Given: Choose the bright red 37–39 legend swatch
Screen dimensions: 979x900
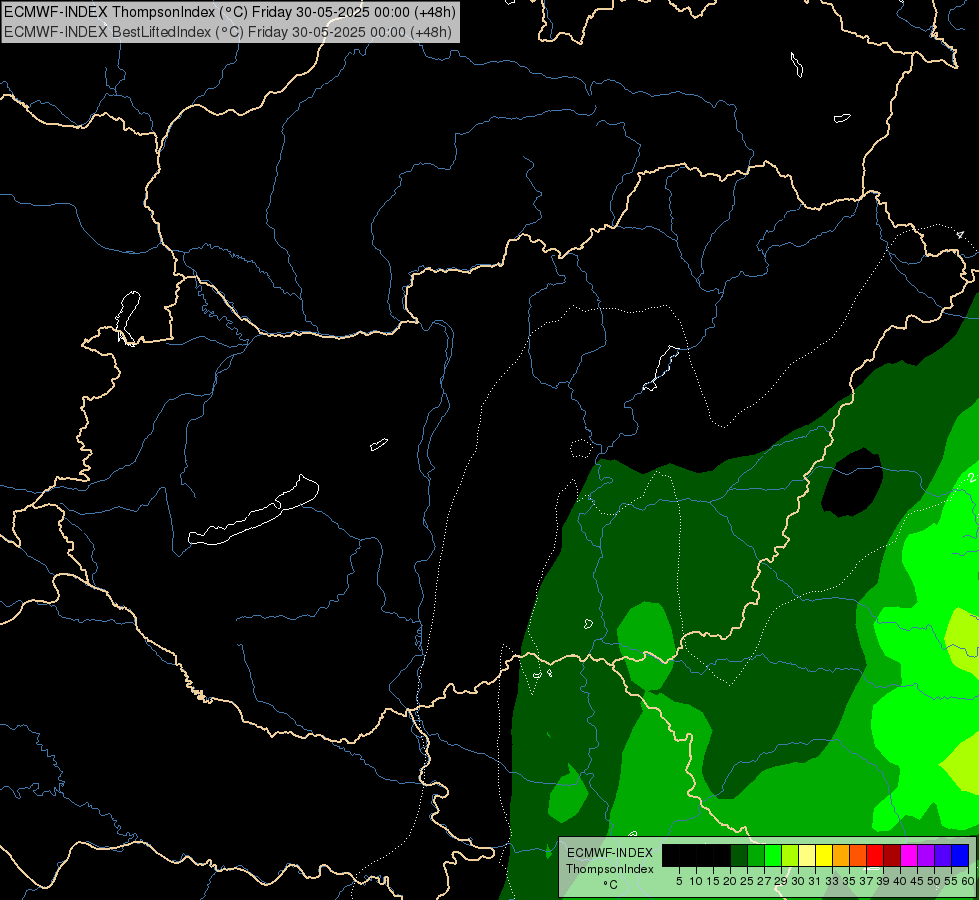Looking at the screenshot, I should coord(875,855).
